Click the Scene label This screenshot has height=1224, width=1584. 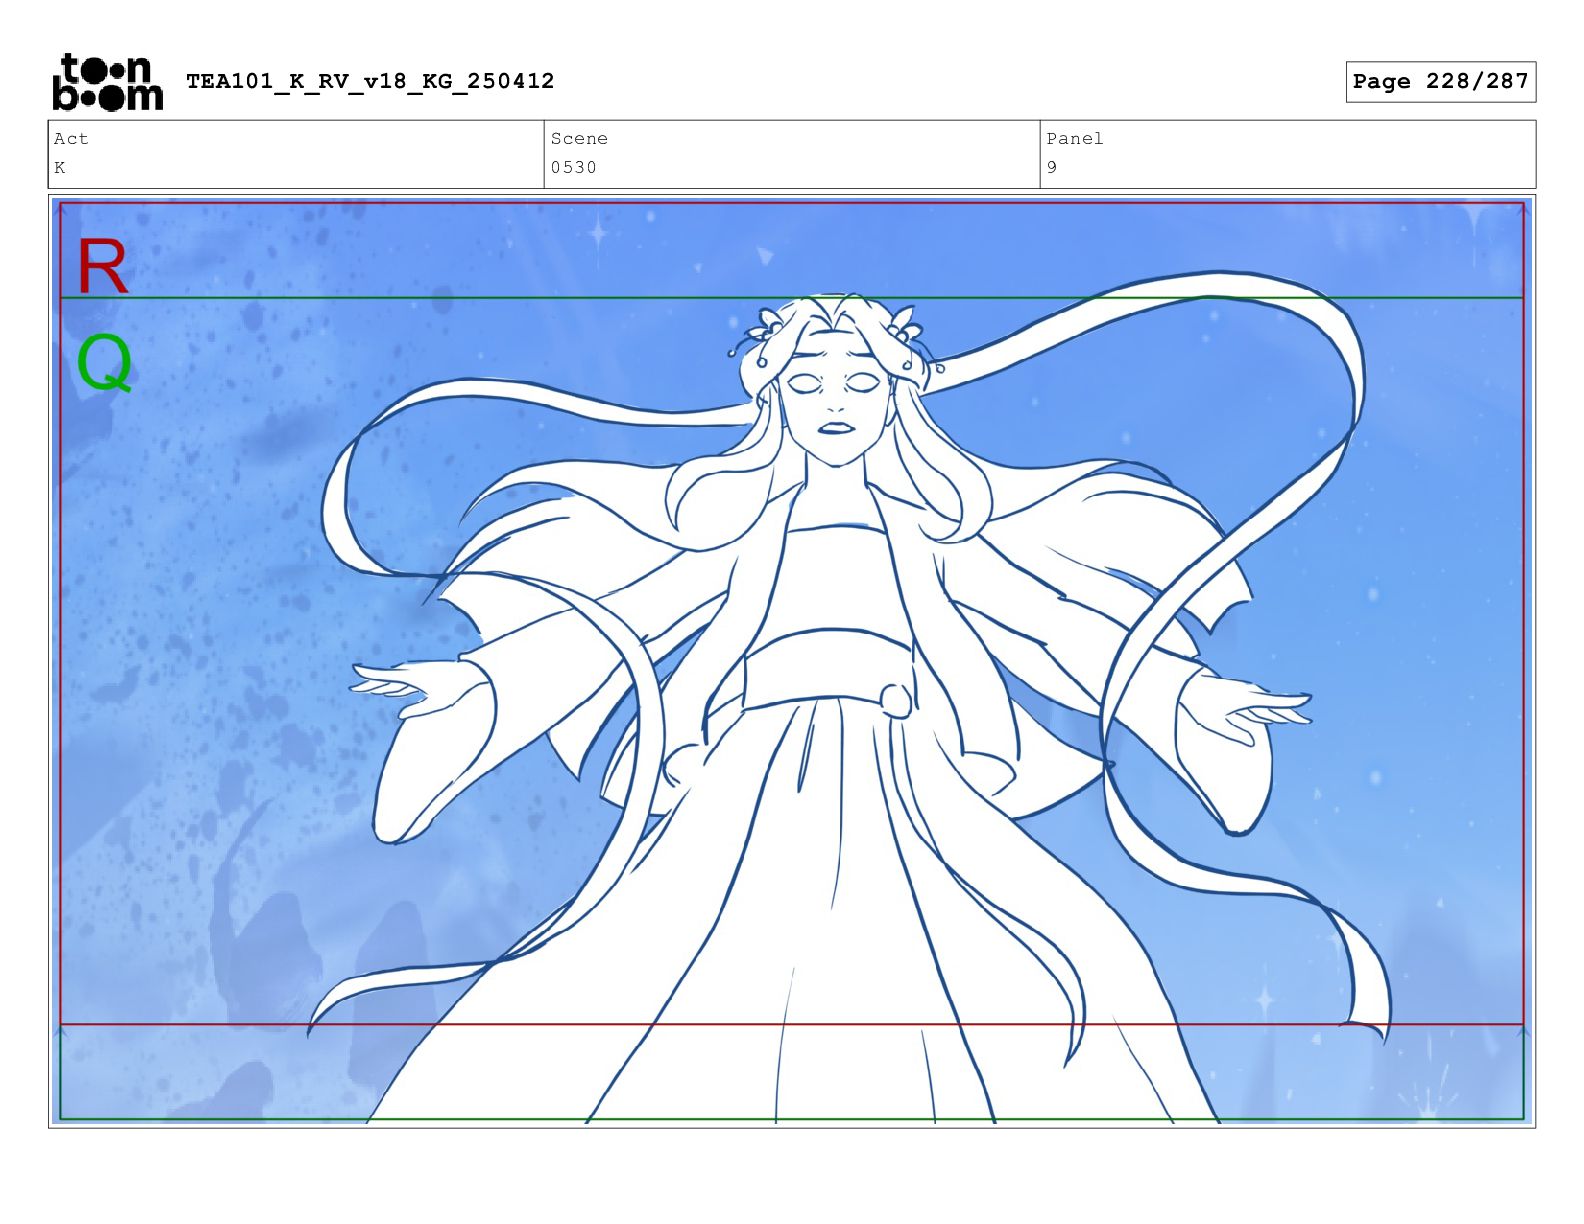tap(579, 139)
